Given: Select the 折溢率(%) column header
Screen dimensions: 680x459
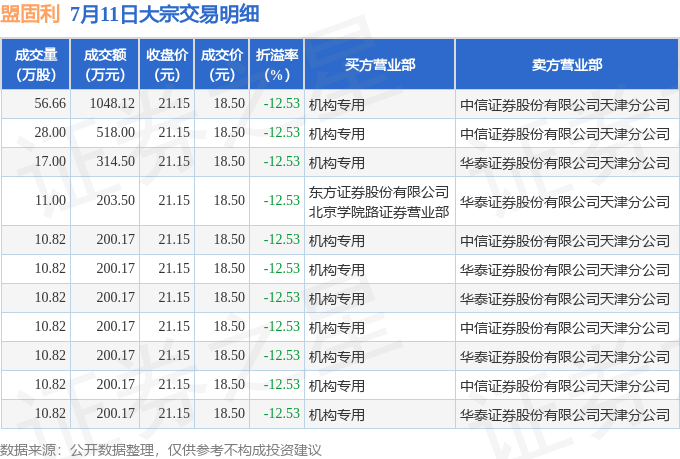Looking at the screenshot, I should pos(277,64).
